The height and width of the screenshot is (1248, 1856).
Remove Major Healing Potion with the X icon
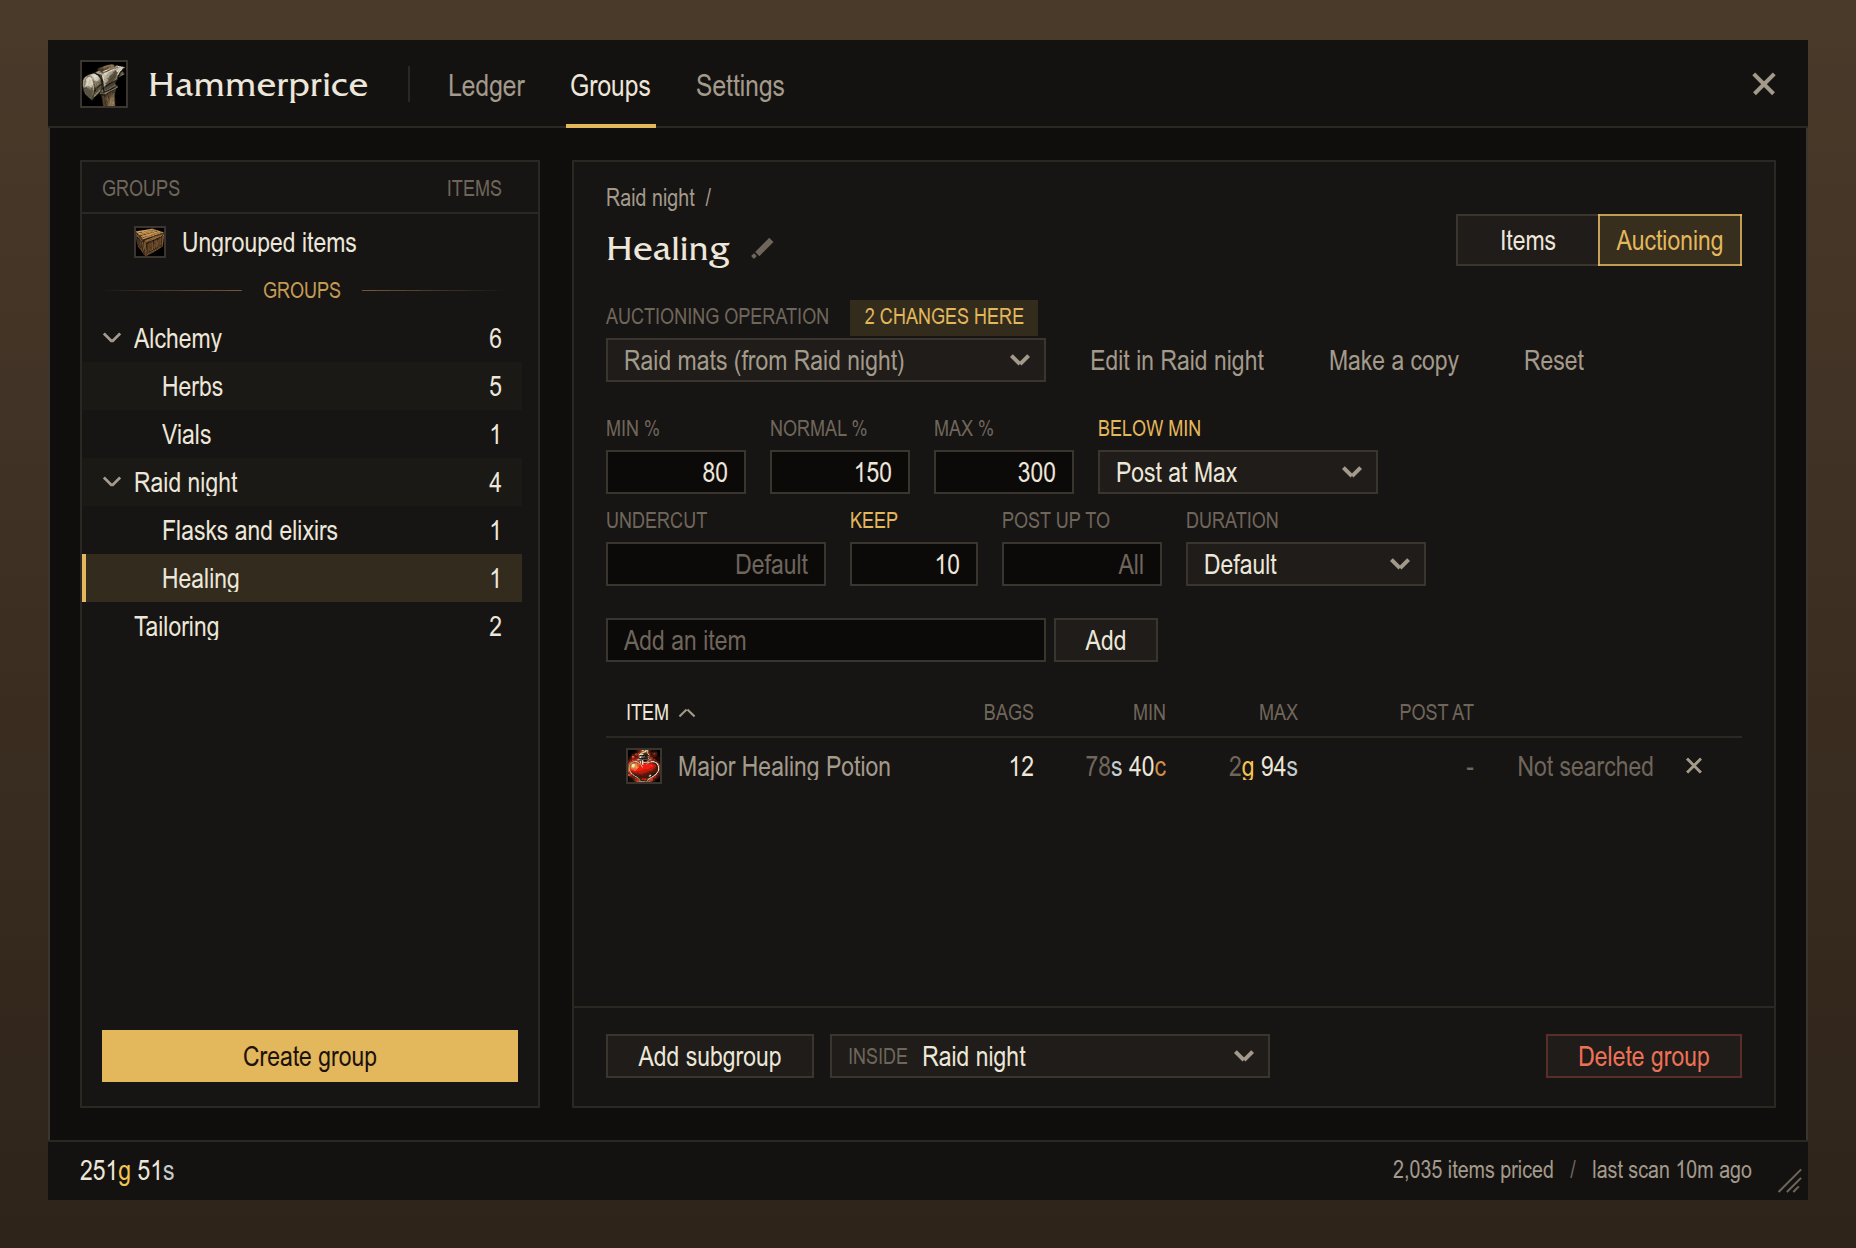[x=1694, y=766]
